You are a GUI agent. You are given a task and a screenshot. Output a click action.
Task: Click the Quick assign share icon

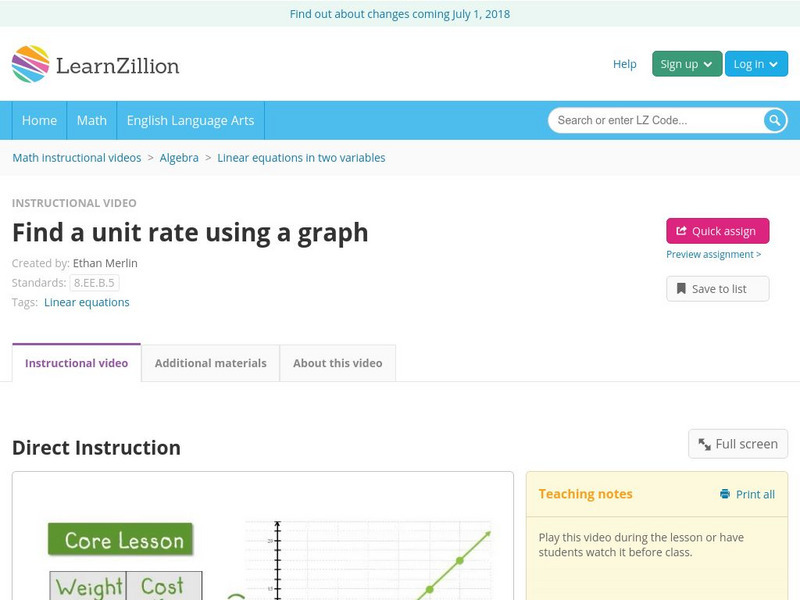(x=681, y=231)
